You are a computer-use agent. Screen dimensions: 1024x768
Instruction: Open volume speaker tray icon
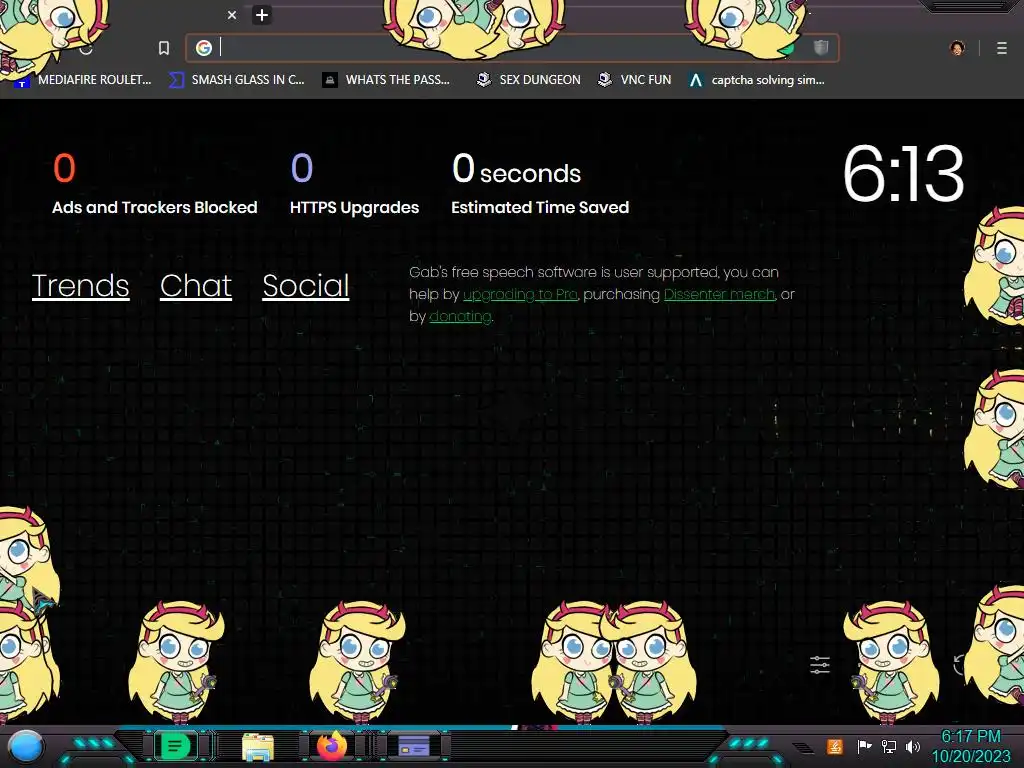(913, 746)
